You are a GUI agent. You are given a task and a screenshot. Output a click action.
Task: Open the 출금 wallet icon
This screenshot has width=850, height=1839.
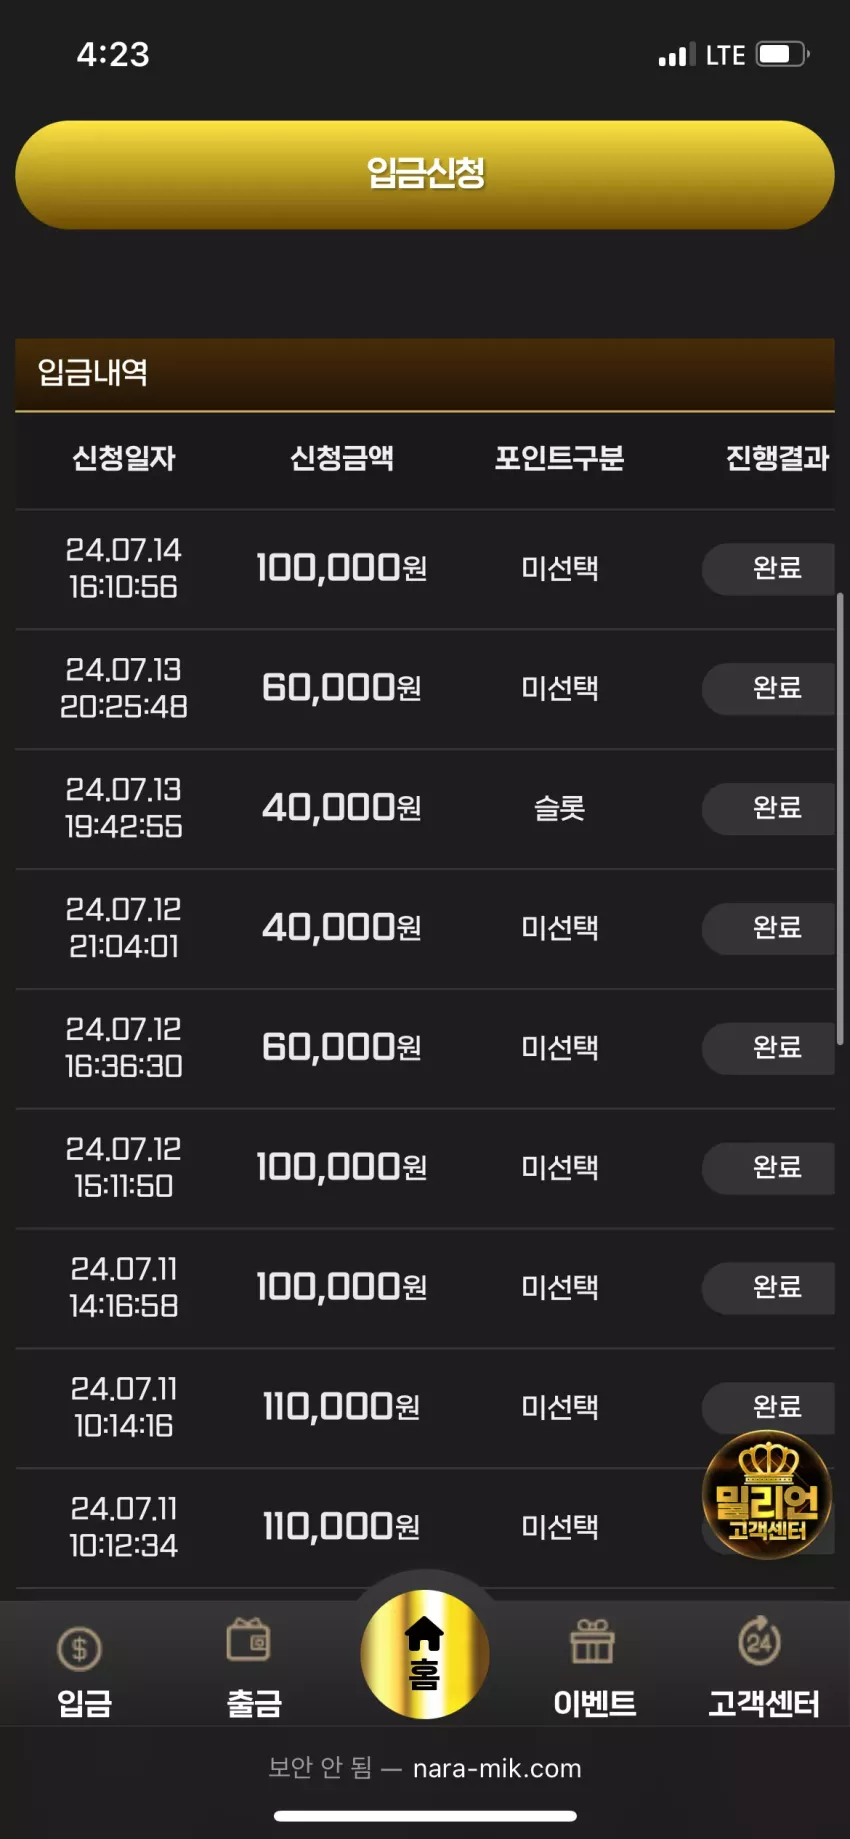coord(249,1640)
